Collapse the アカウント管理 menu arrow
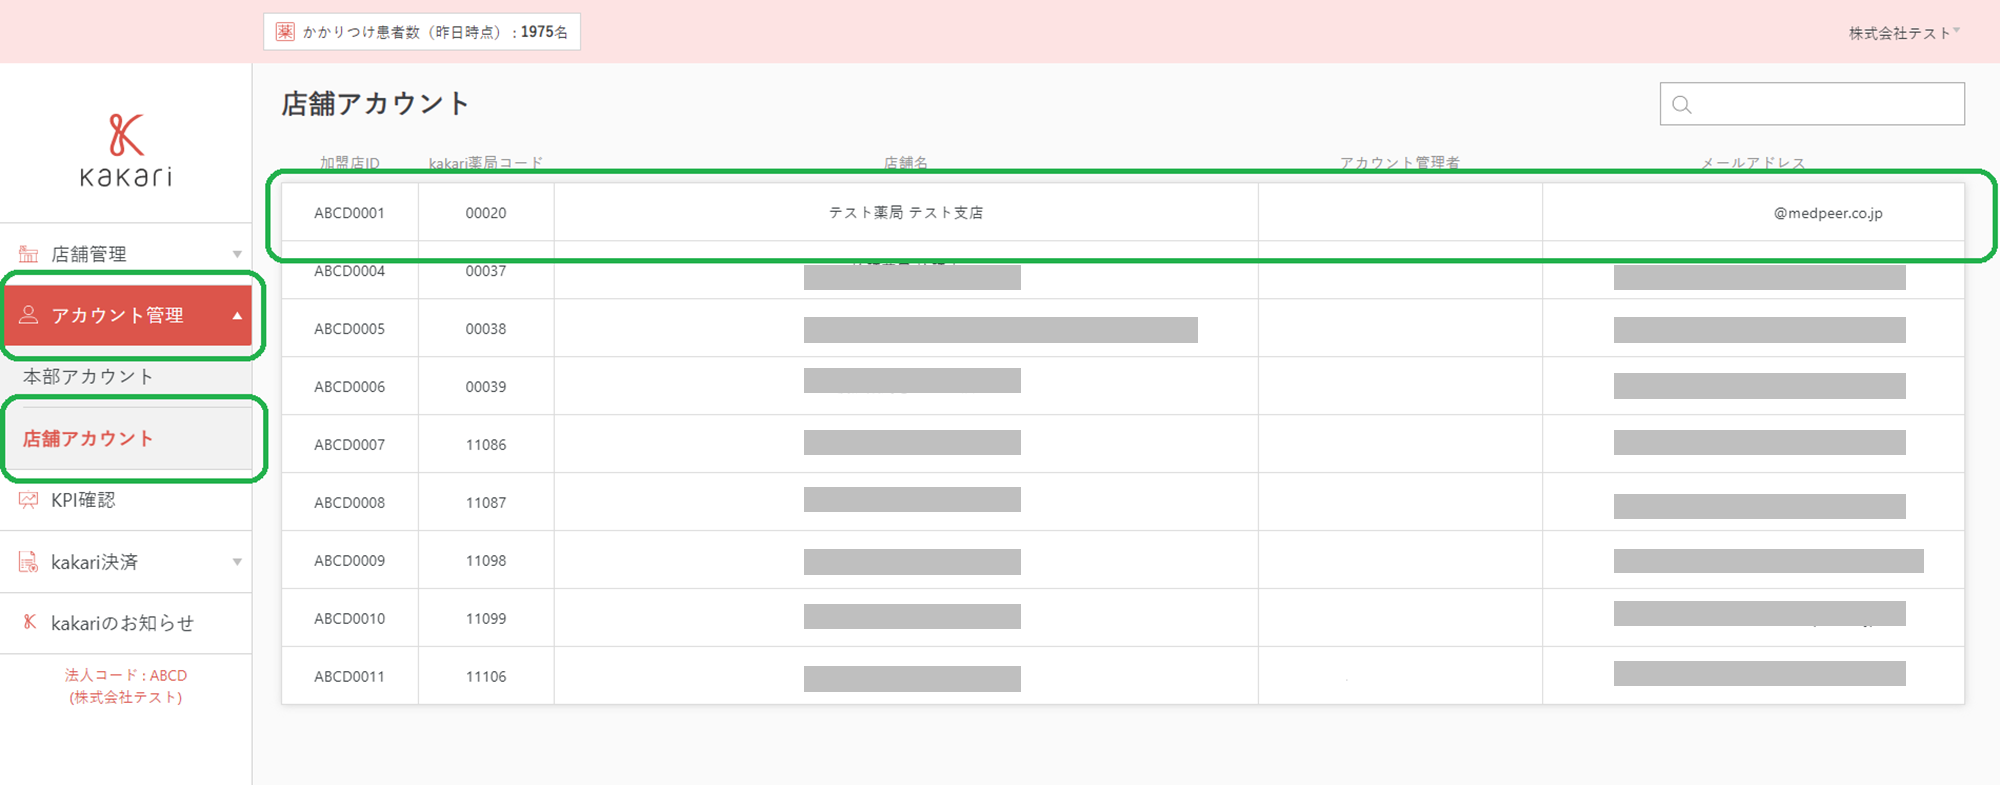This screenshot has width=2000, height=785. point(237,316)
